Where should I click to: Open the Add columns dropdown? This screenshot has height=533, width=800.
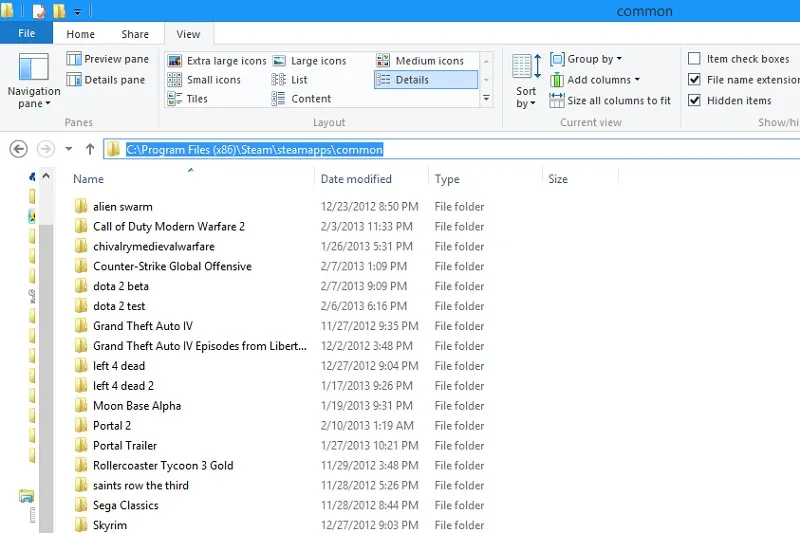click(x=594, y=80)
